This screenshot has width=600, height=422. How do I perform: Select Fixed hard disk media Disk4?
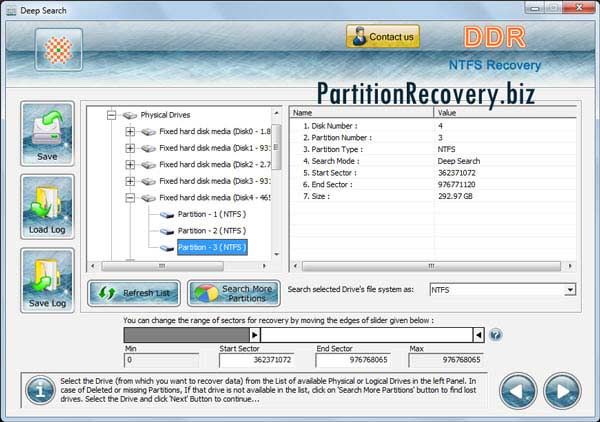215,198
